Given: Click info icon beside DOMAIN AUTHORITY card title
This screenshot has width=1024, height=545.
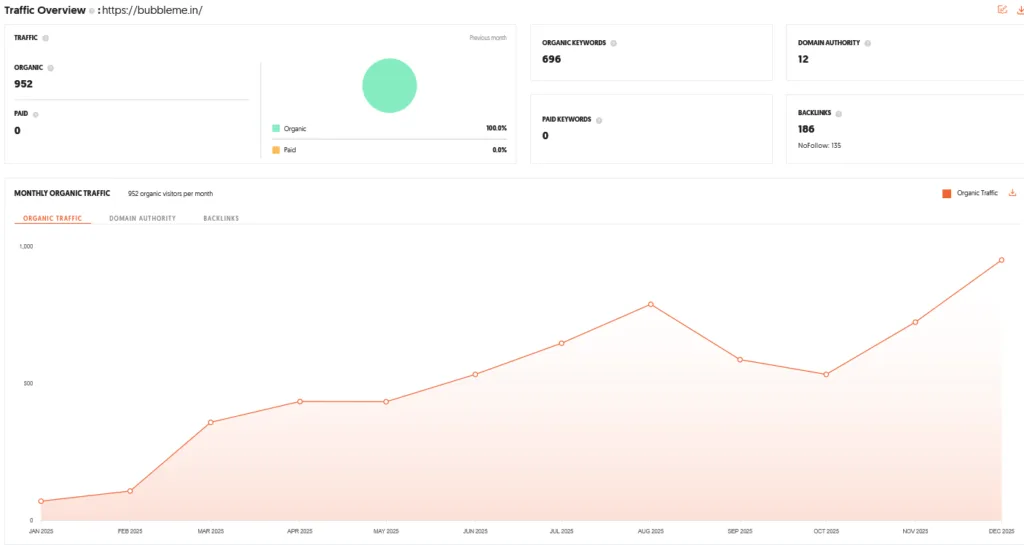Looking at the screenshot, I should (867, 43).
